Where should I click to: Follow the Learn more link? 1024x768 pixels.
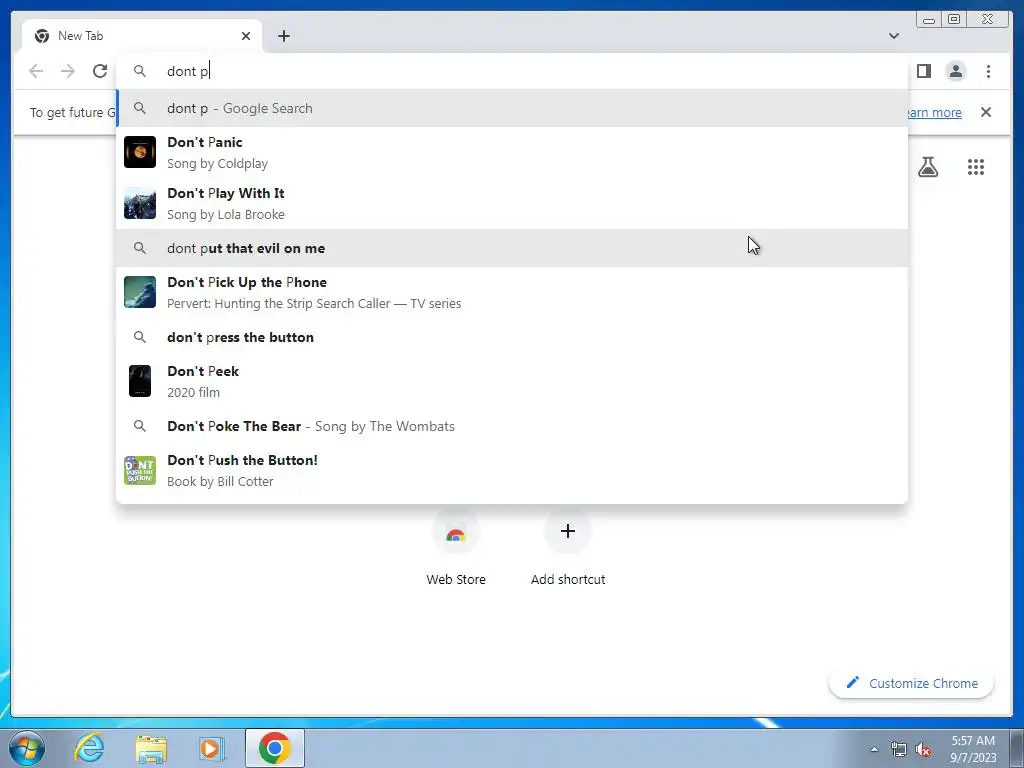click(934, 112)
